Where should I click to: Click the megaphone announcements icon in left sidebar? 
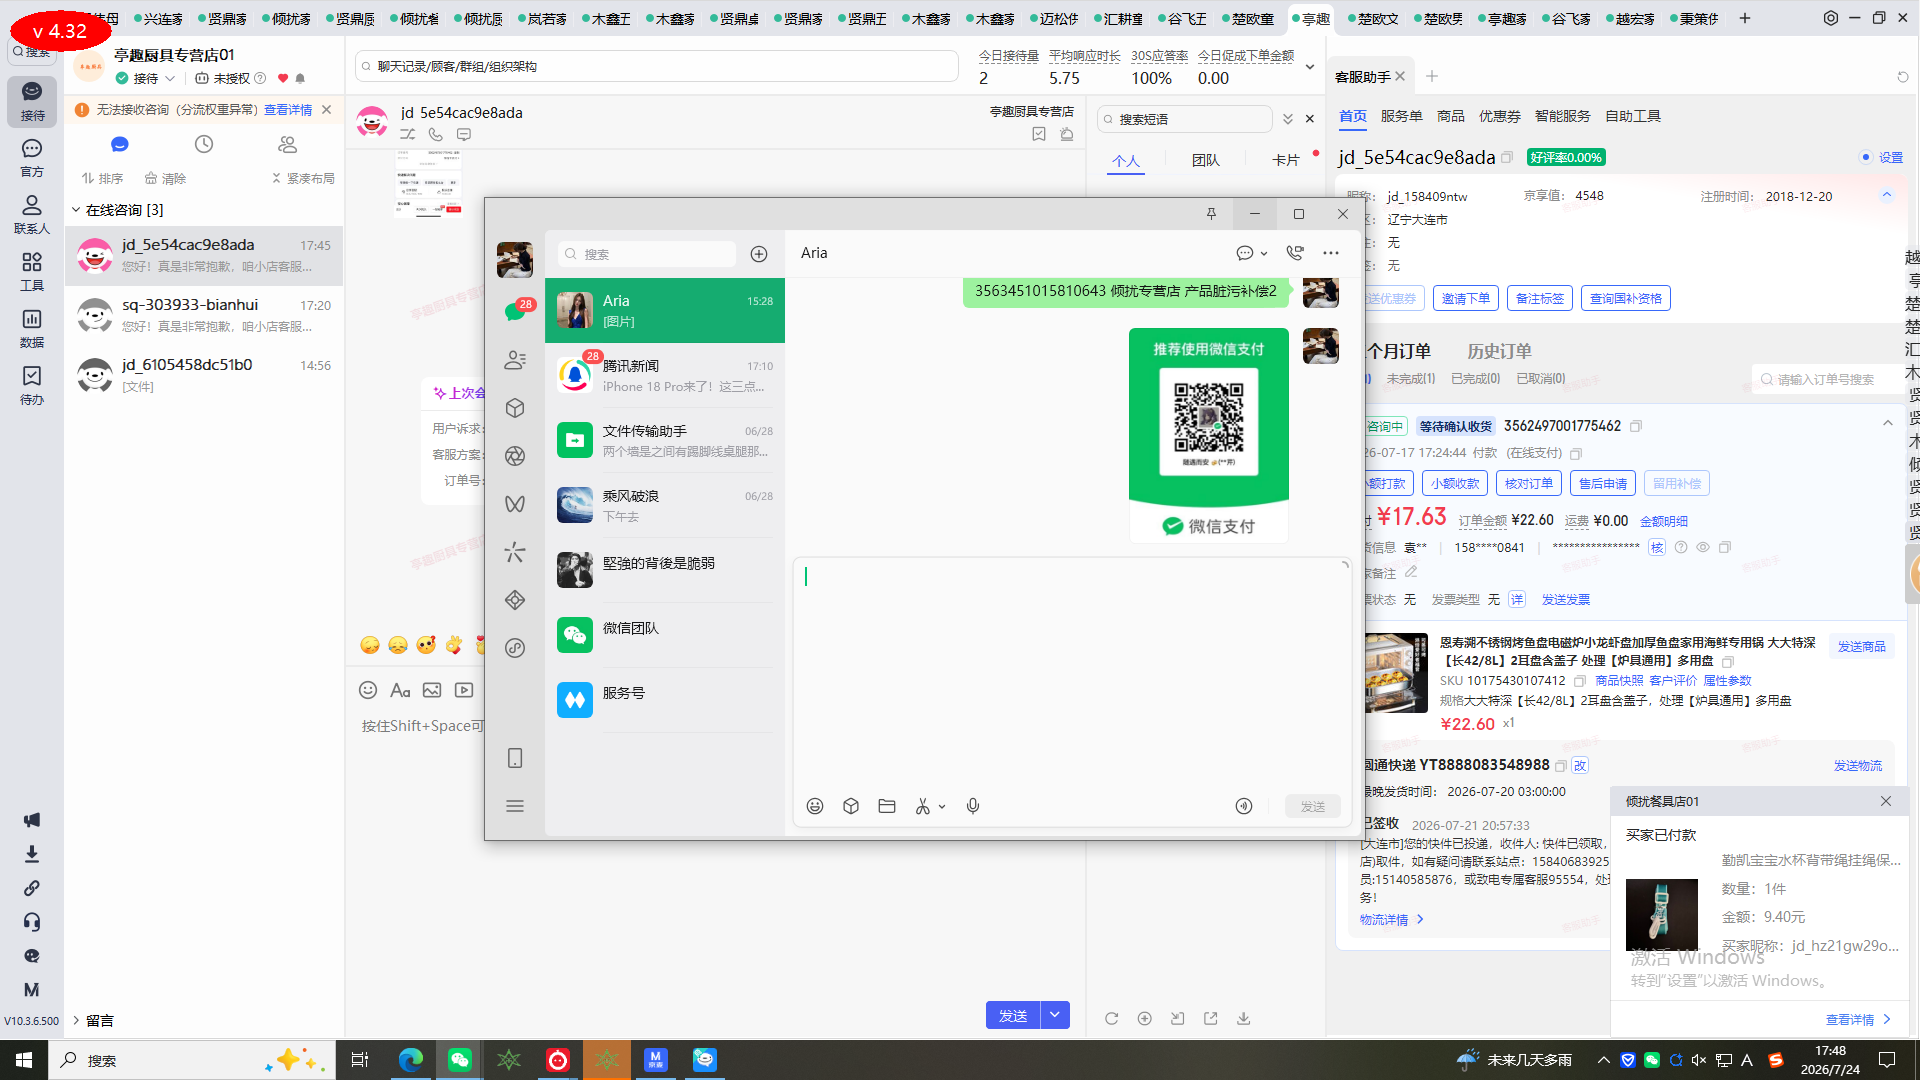coord(32,820)
